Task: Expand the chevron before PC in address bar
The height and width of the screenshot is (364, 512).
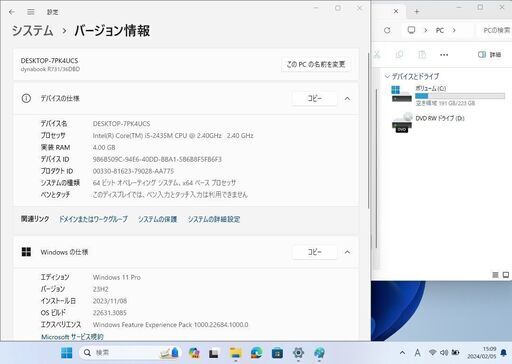Action: click(425, 30)
